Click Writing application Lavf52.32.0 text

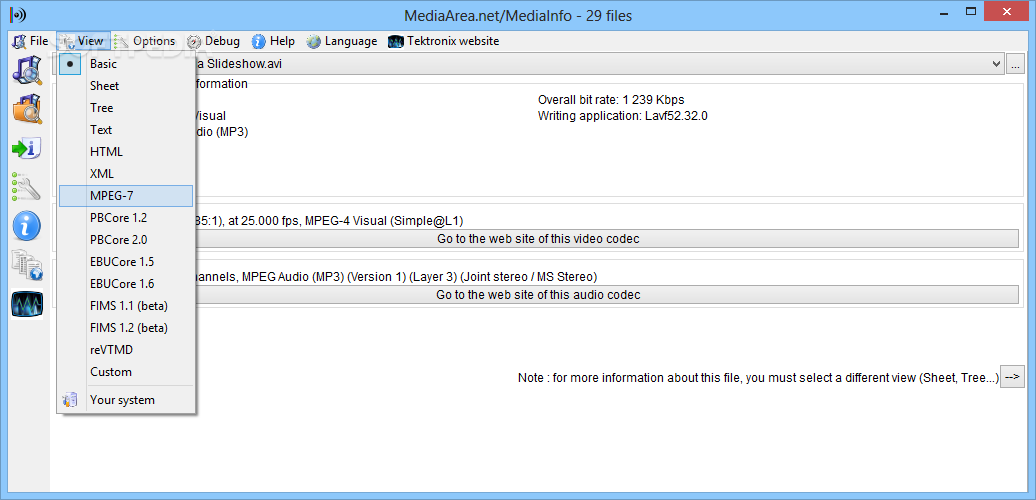623,116
